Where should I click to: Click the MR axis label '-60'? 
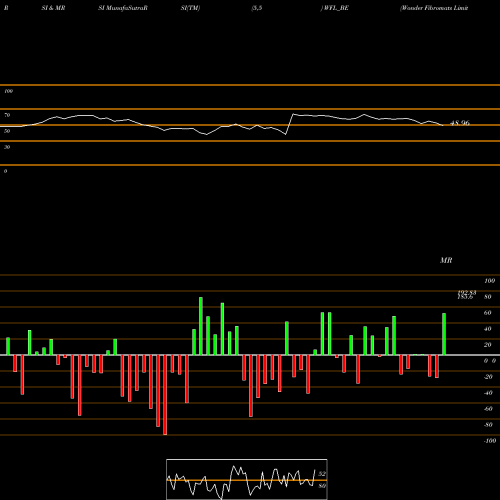pos(488,409)
